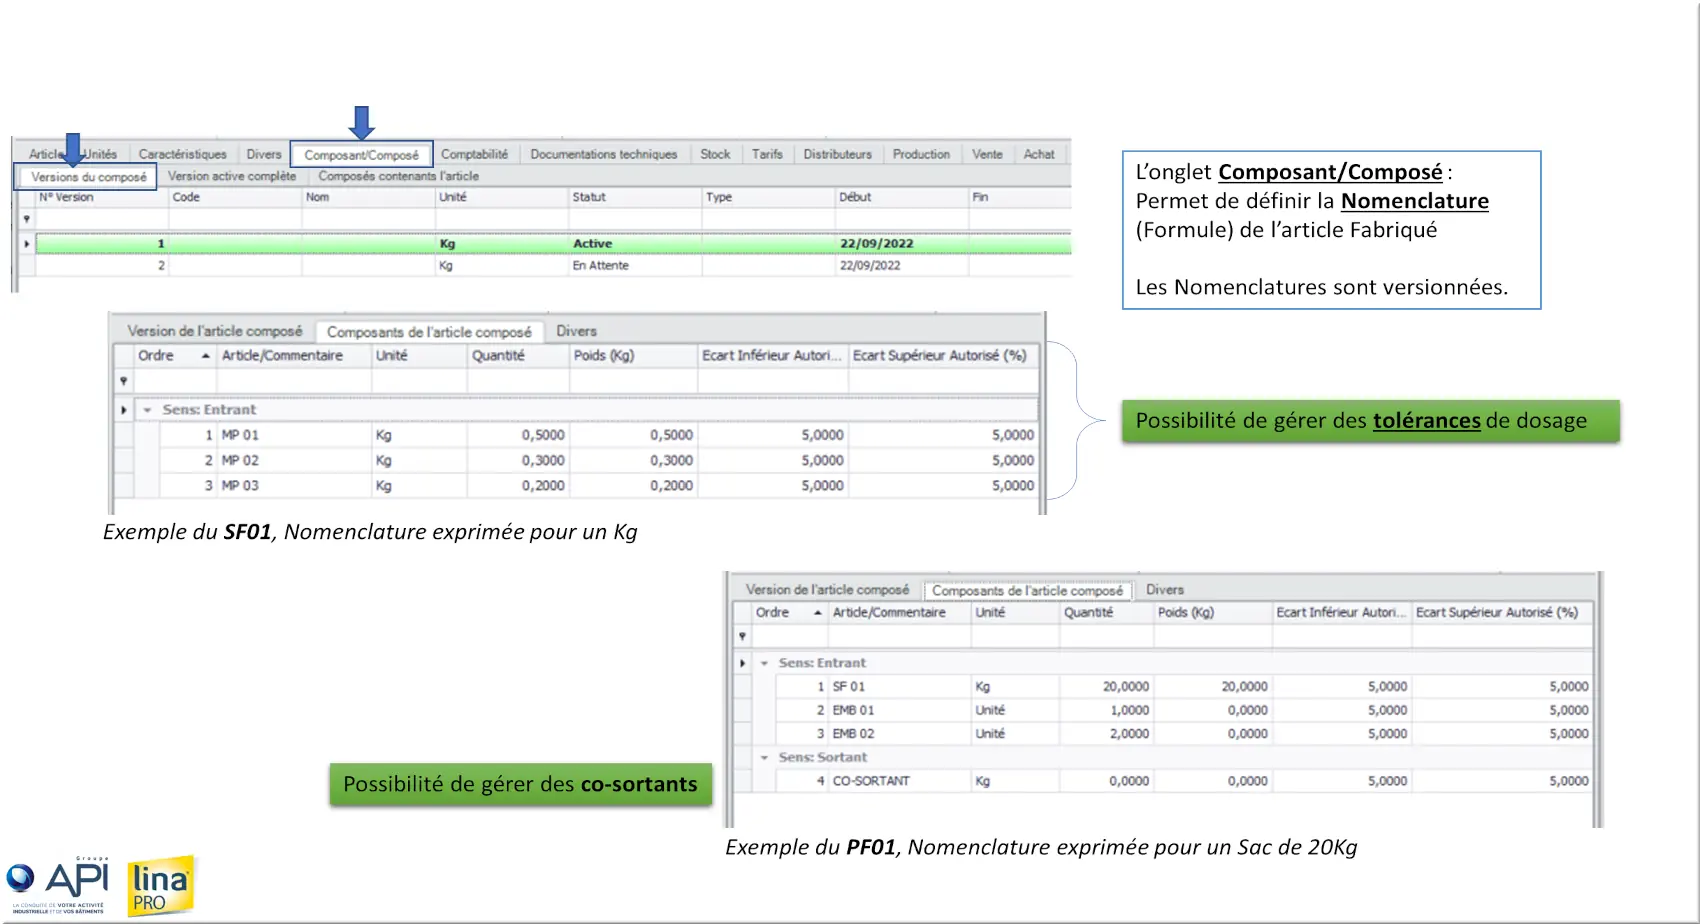Collapse the Sens: Entrant group in SF01 grid
The image size is (1700, 924).
147,410
